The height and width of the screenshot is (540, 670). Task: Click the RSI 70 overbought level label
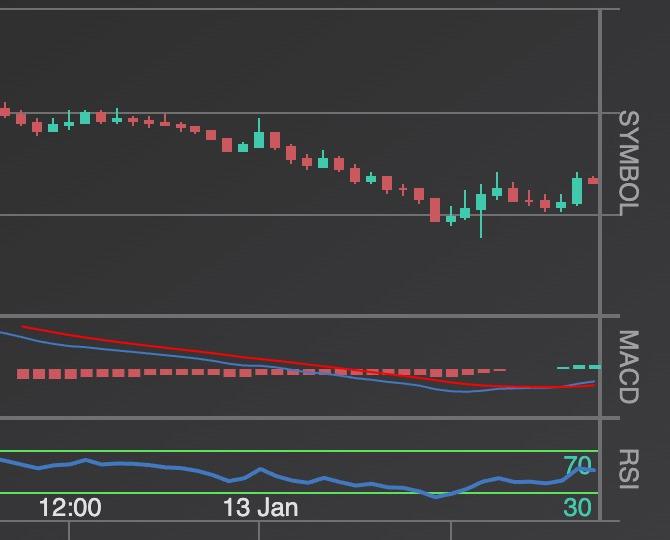click(577, 465)
